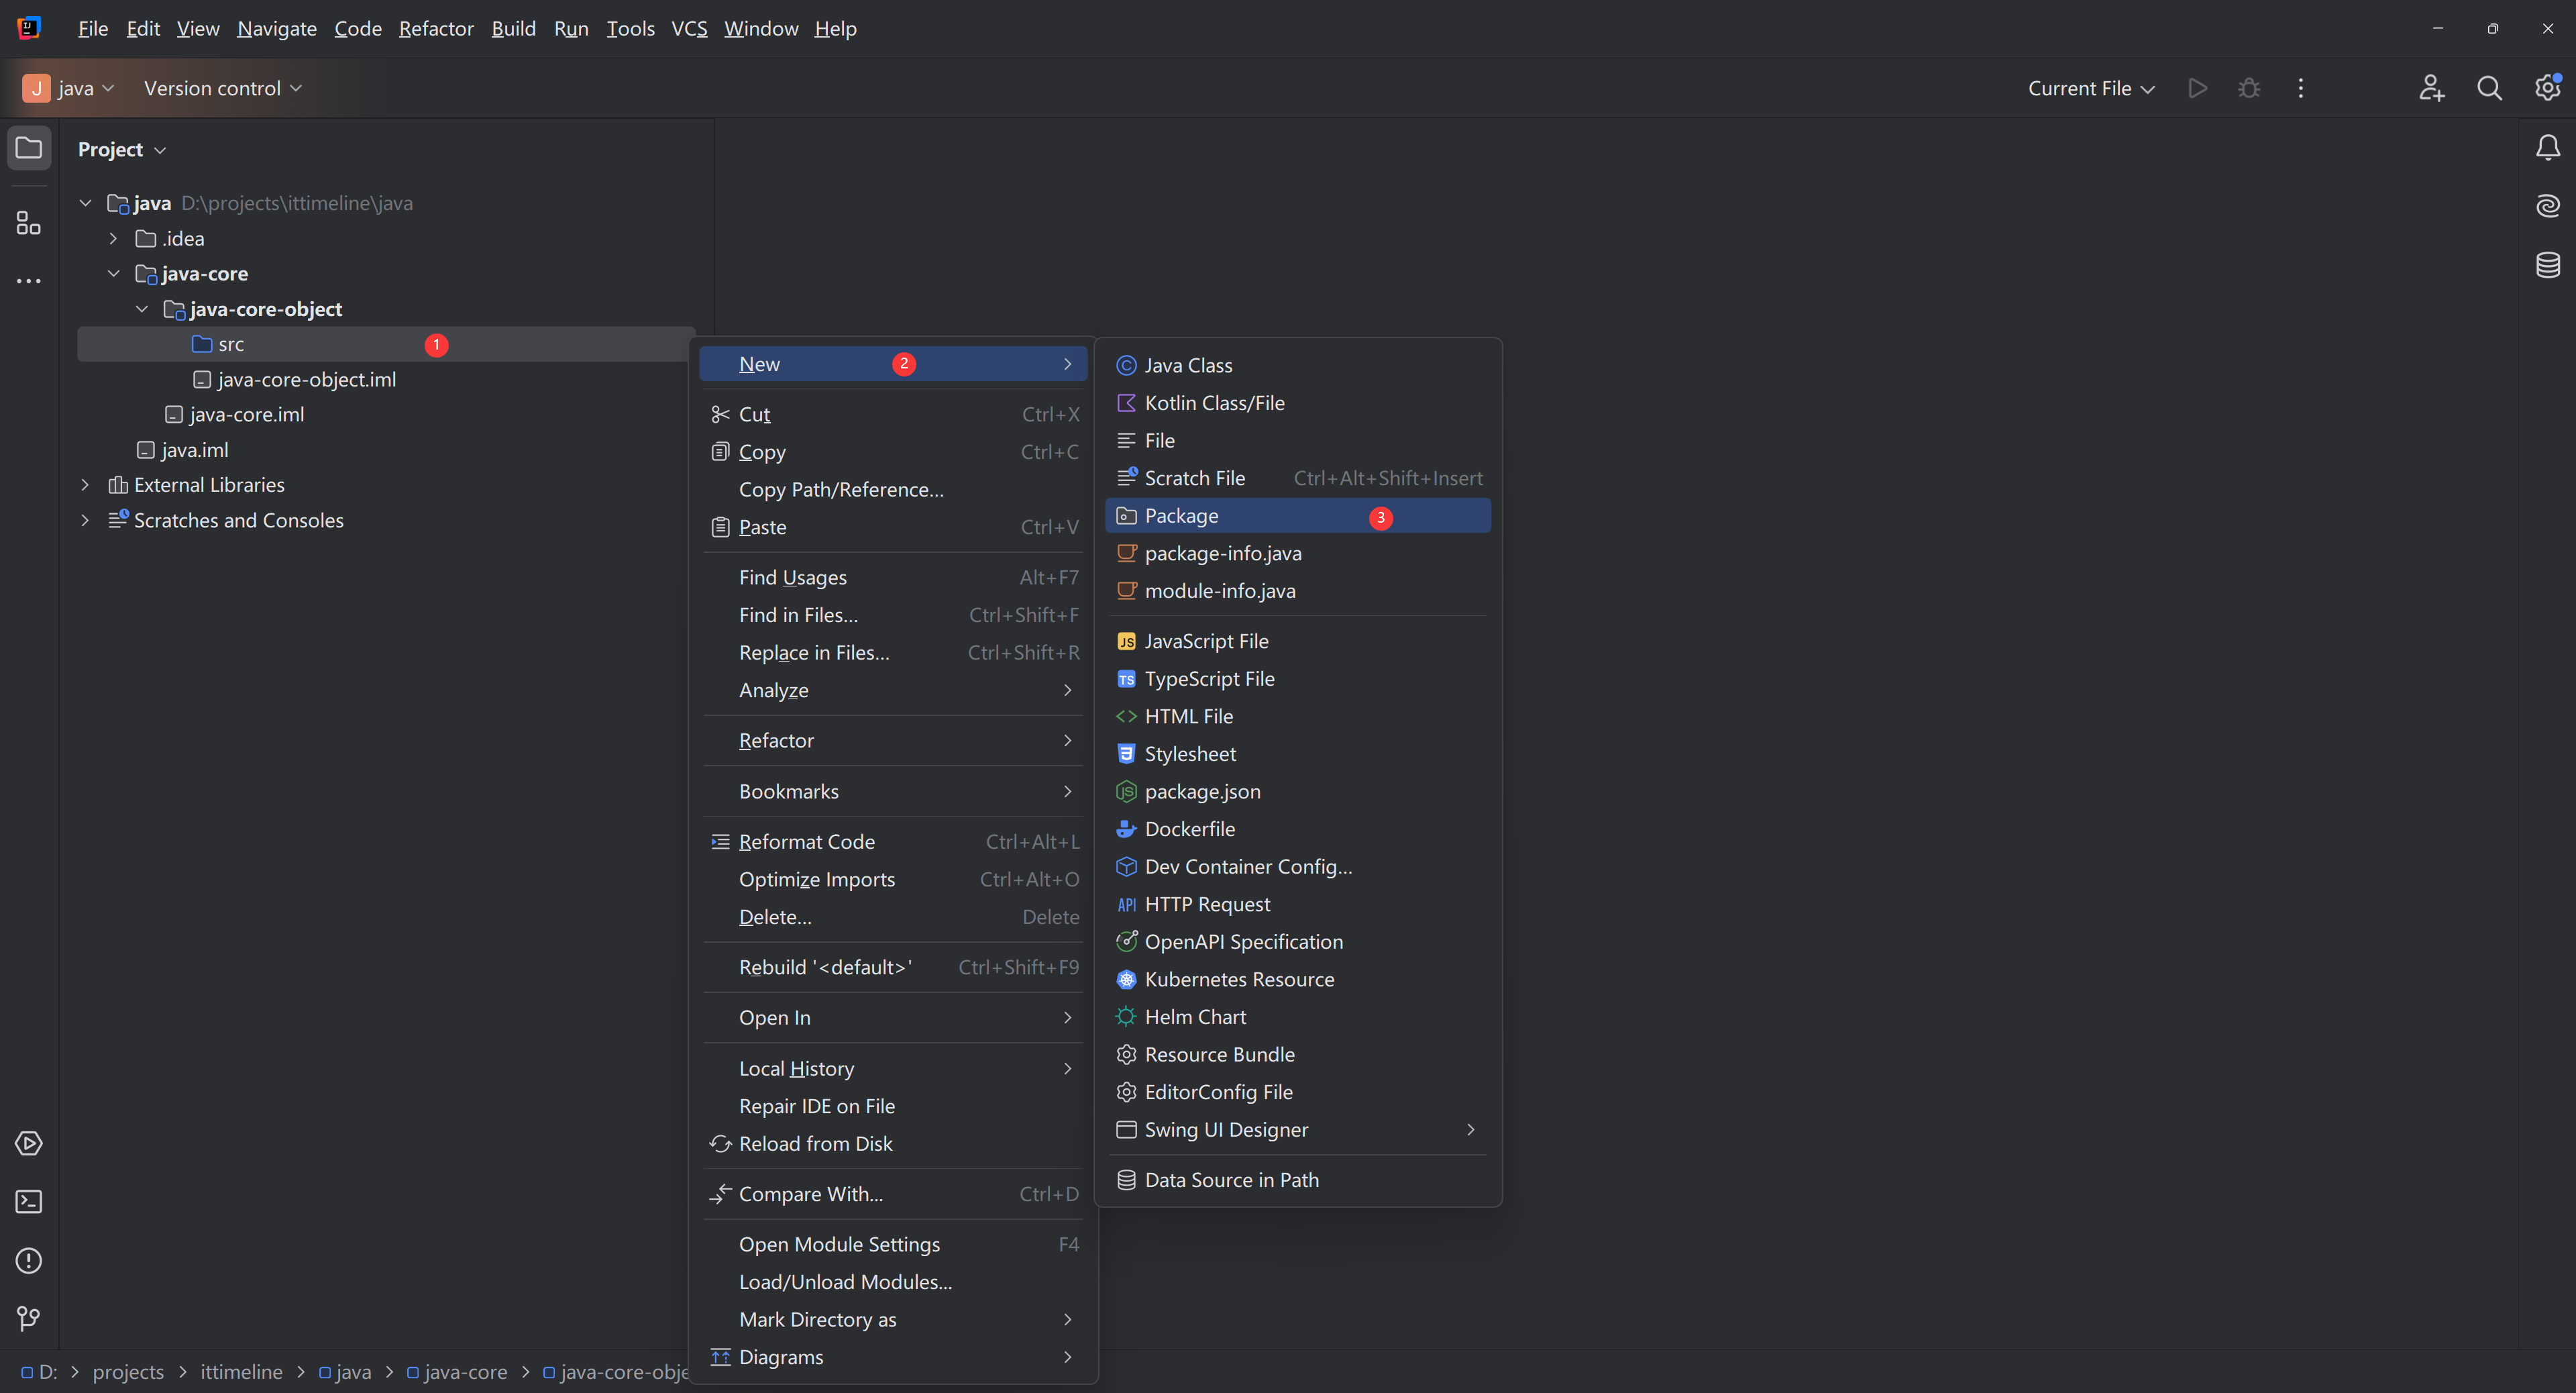Click the Notifications bell icon

pyautogui.click(x=2547, y=148)
